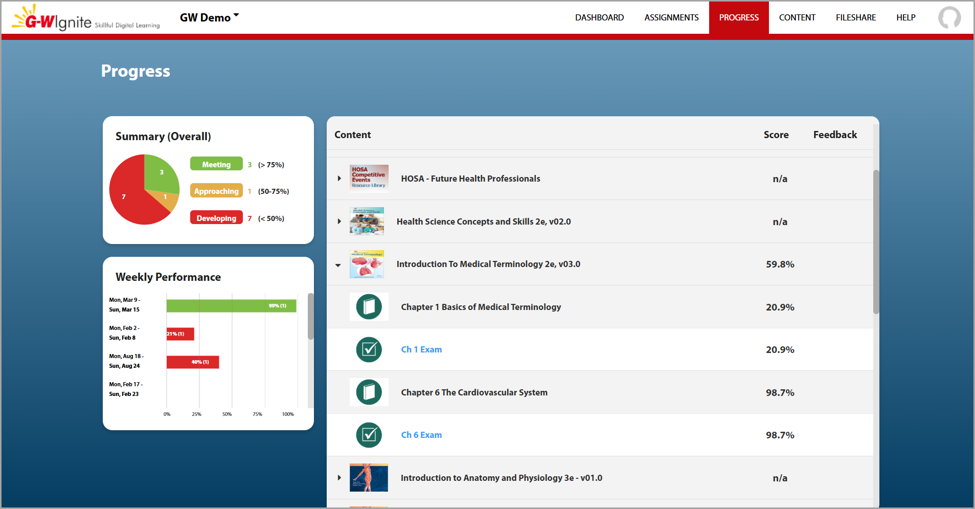
Task: Click the Content column header
Action: point(353,135)
